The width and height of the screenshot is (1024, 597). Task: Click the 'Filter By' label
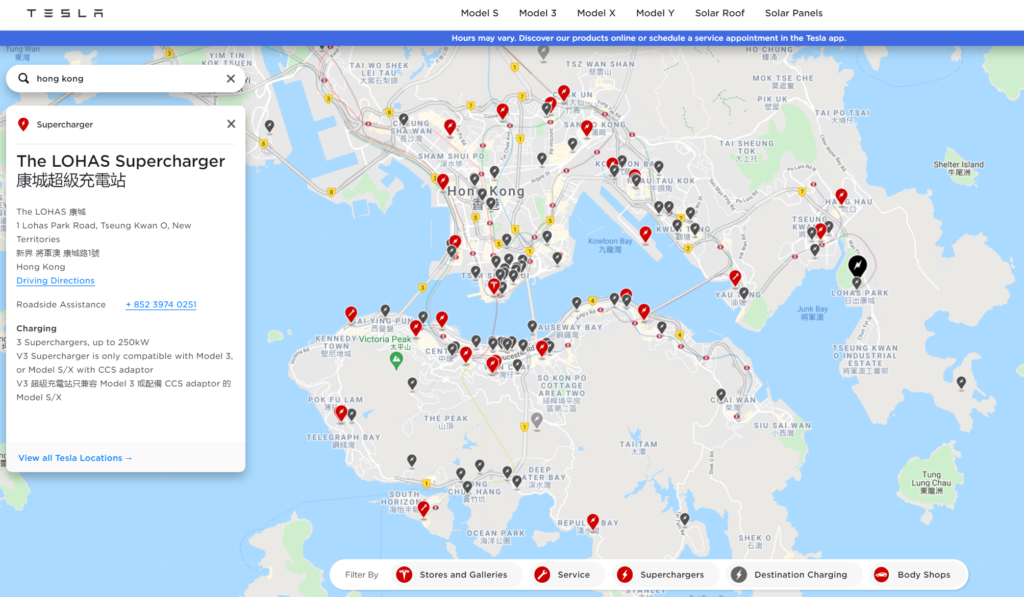362,575
